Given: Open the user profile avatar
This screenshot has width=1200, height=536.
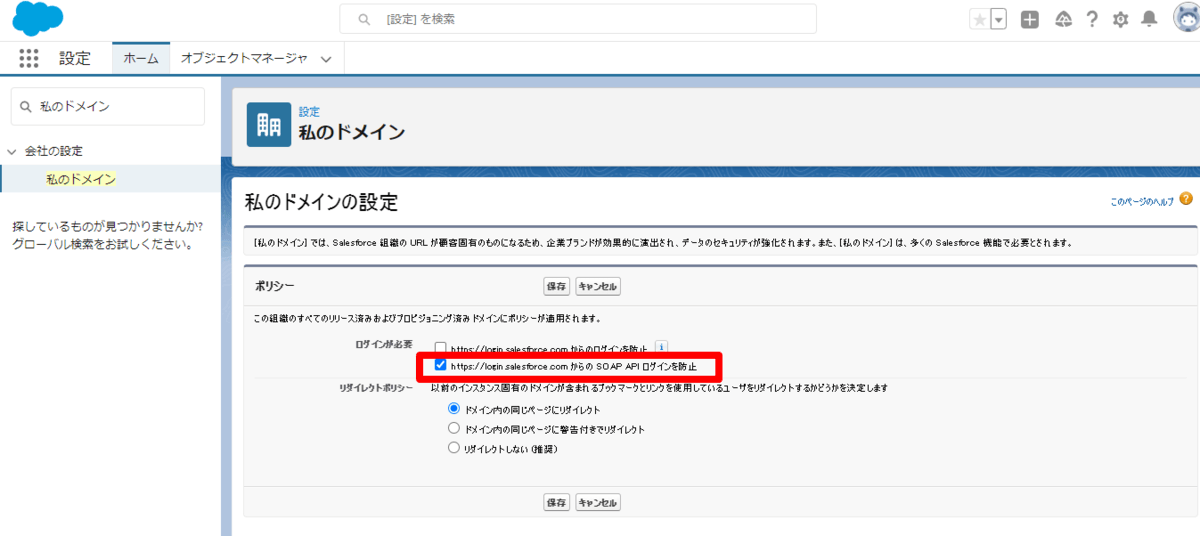Looking at the screenshot, I should pyautogui.click(x=1186, y=19).
